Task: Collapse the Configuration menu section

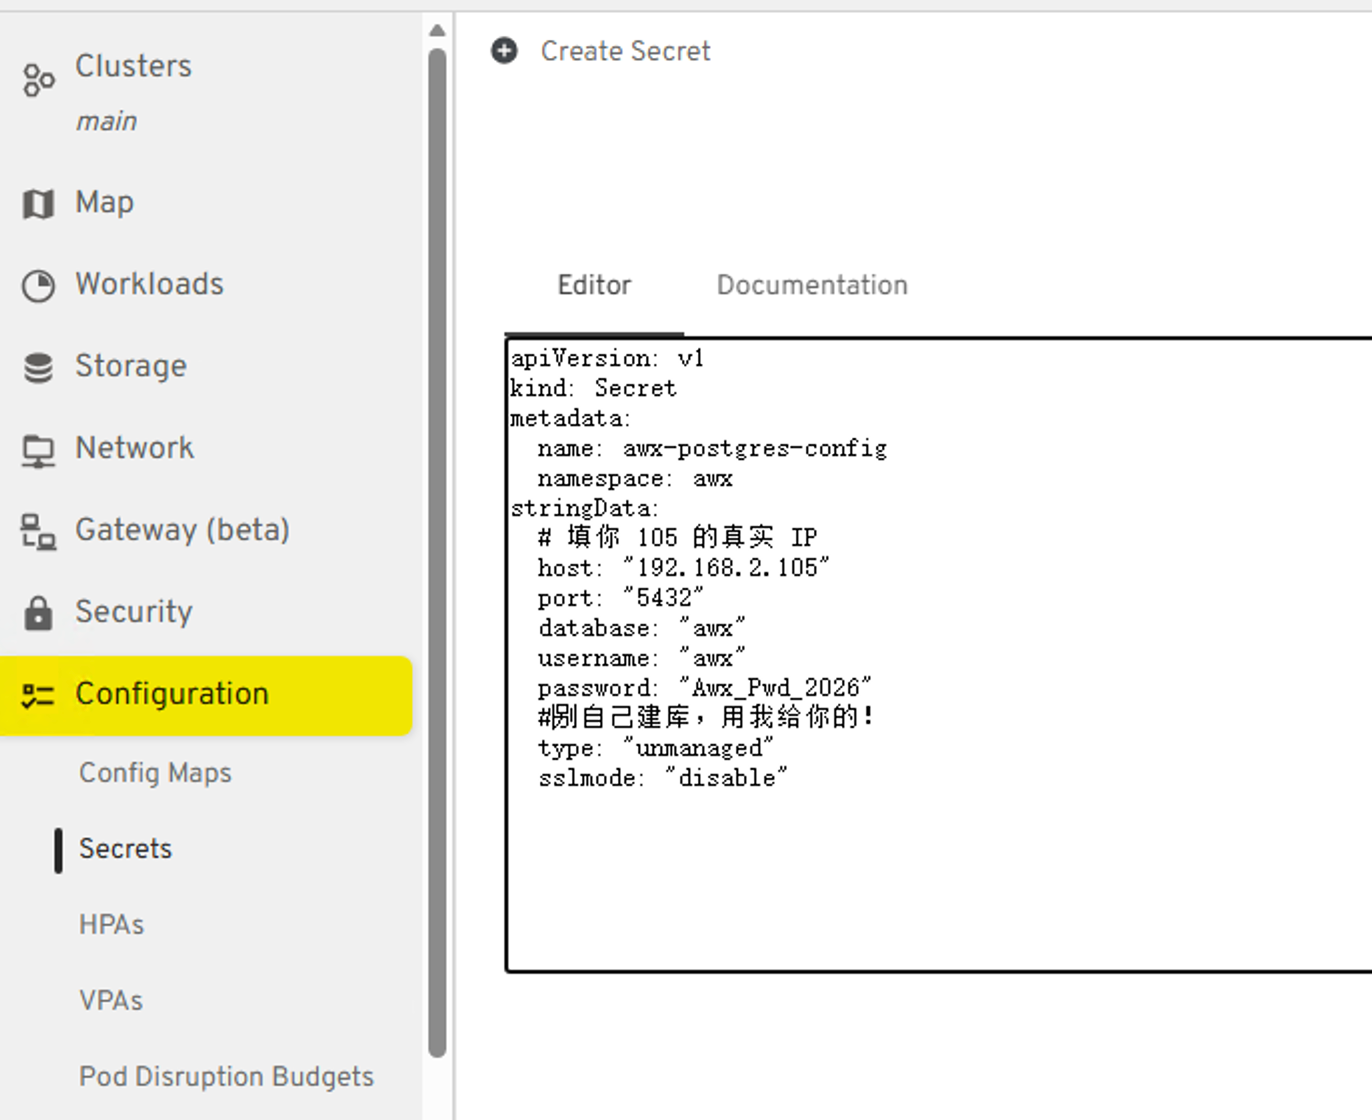Action: 171,694
